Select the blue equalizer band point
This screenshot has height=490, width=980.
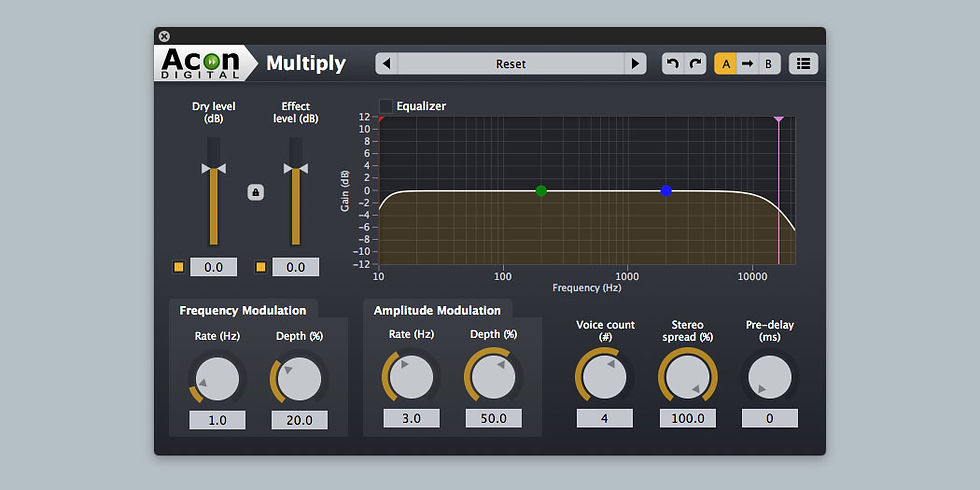coord(666,191)
